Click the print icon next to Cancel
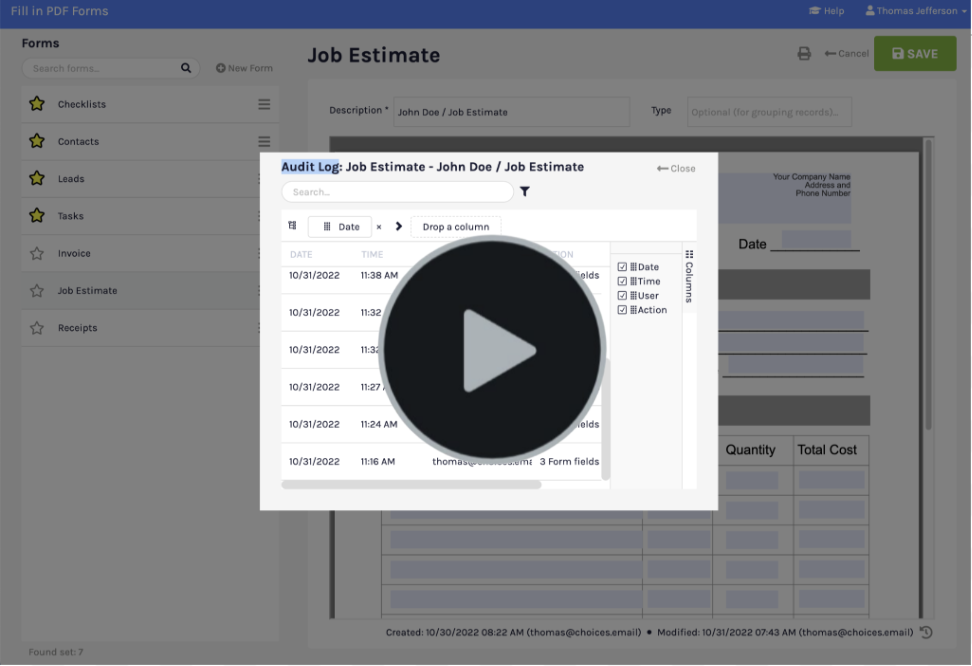 tap(804, 54)
